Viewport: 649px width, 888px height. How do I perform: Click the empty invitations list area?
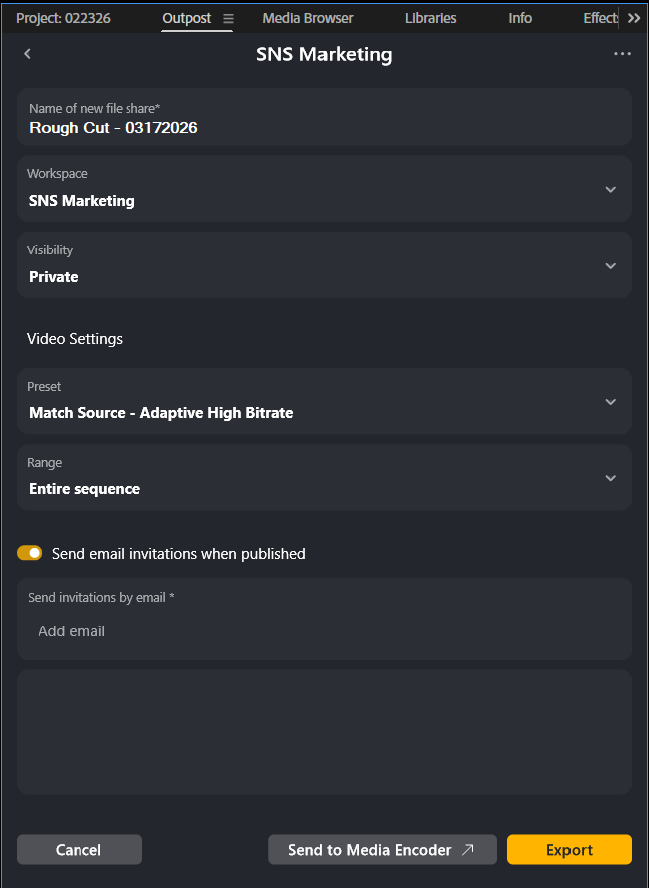click(324, 732)
